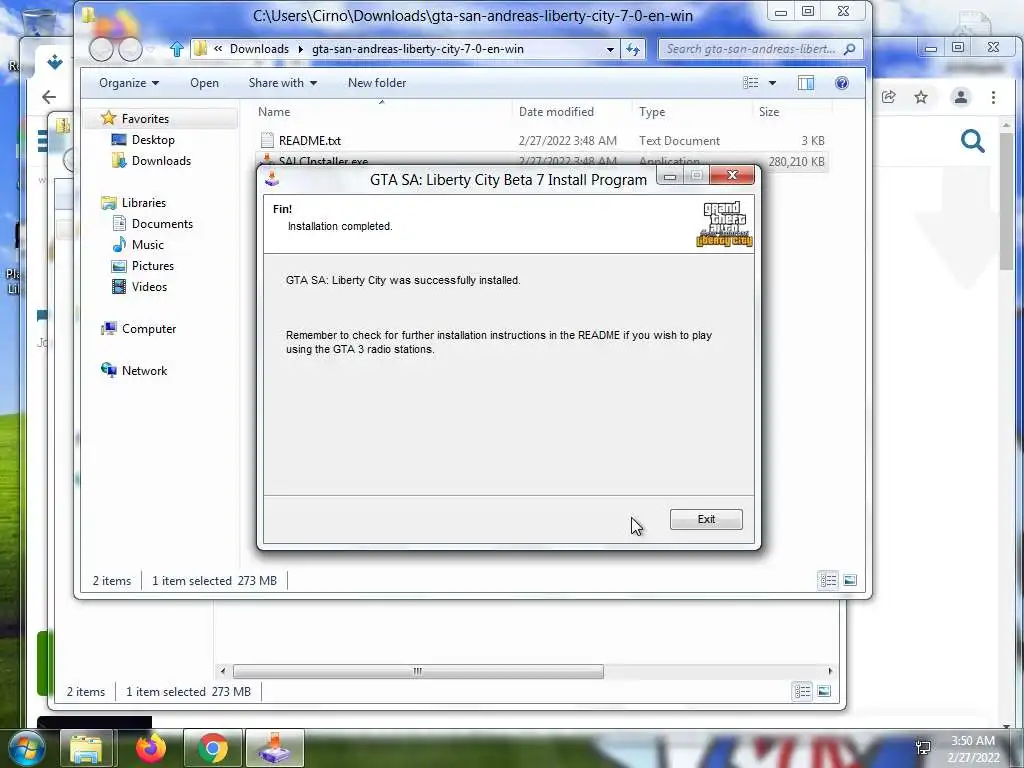Click the README.txt file icon
The height and width of the screenshot is (768, 1024).
coord(266,140)
